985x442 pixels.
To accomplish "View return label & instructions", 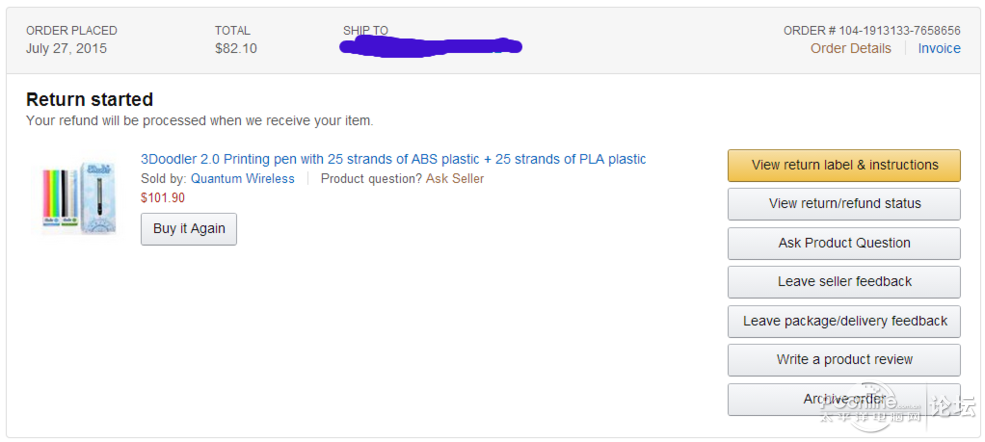I will tap(844, 165).
